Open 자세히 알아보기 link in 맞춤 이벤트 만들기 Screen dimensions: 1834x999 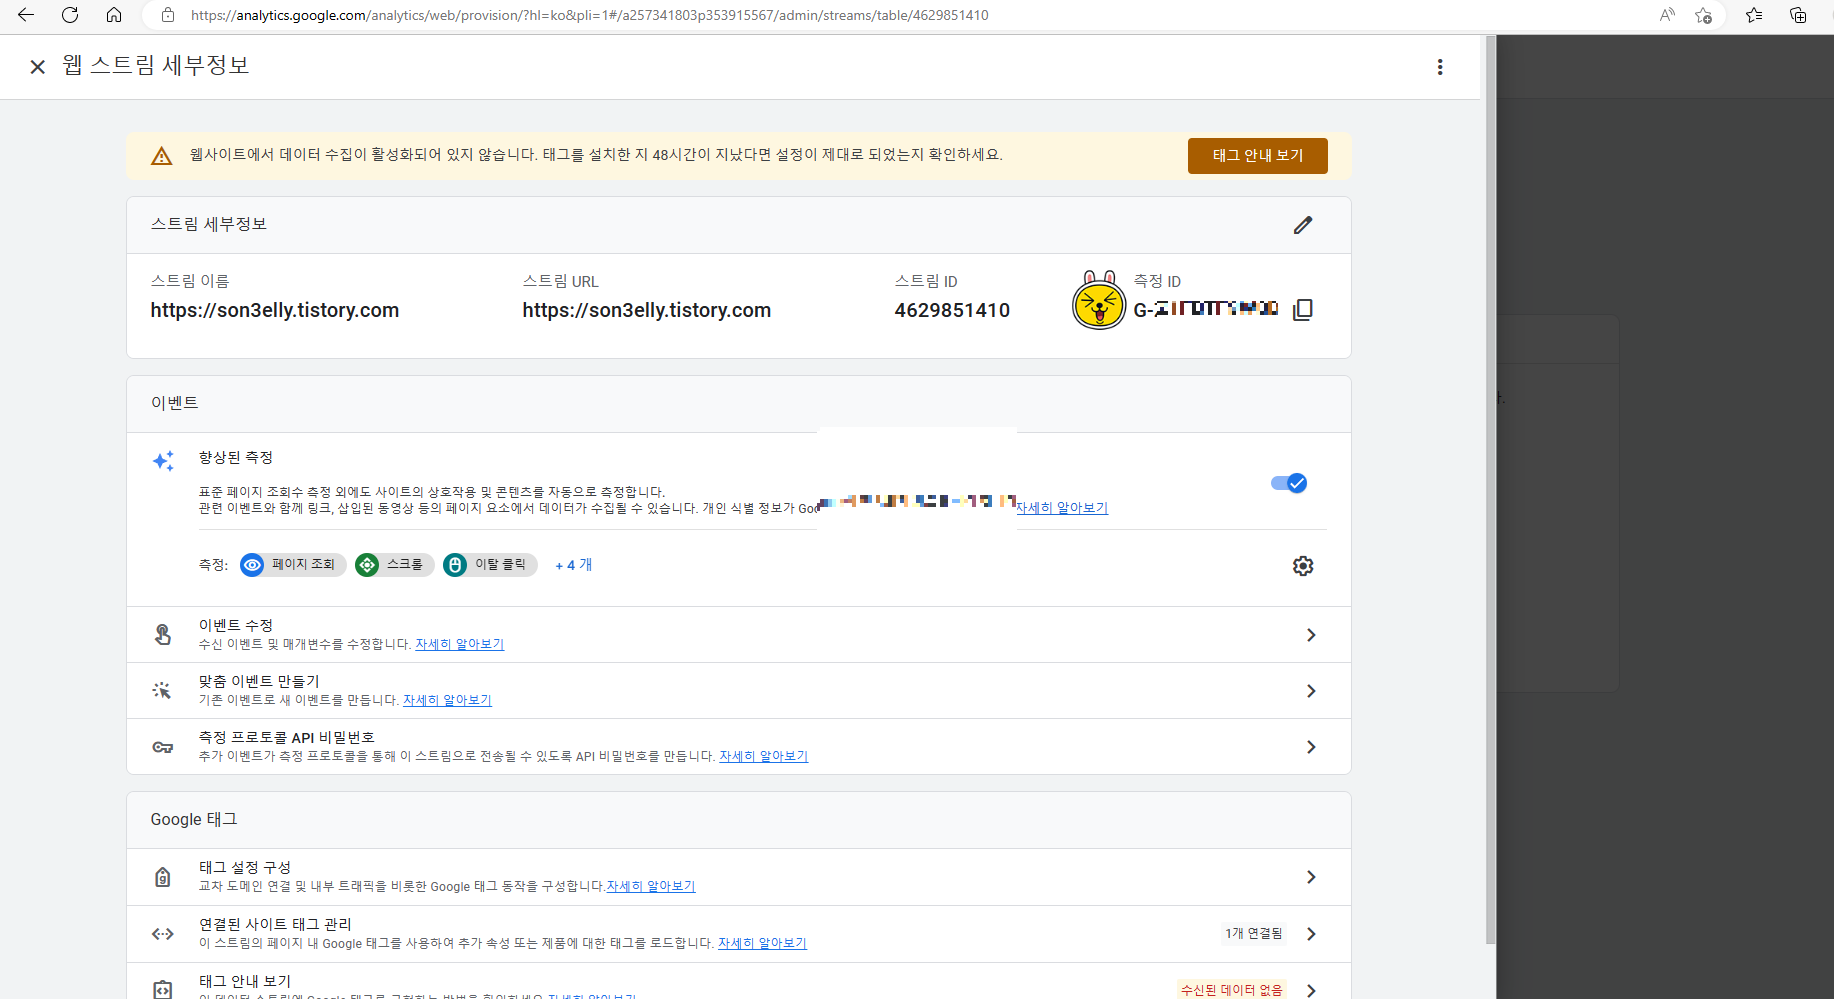coord(447,701)
